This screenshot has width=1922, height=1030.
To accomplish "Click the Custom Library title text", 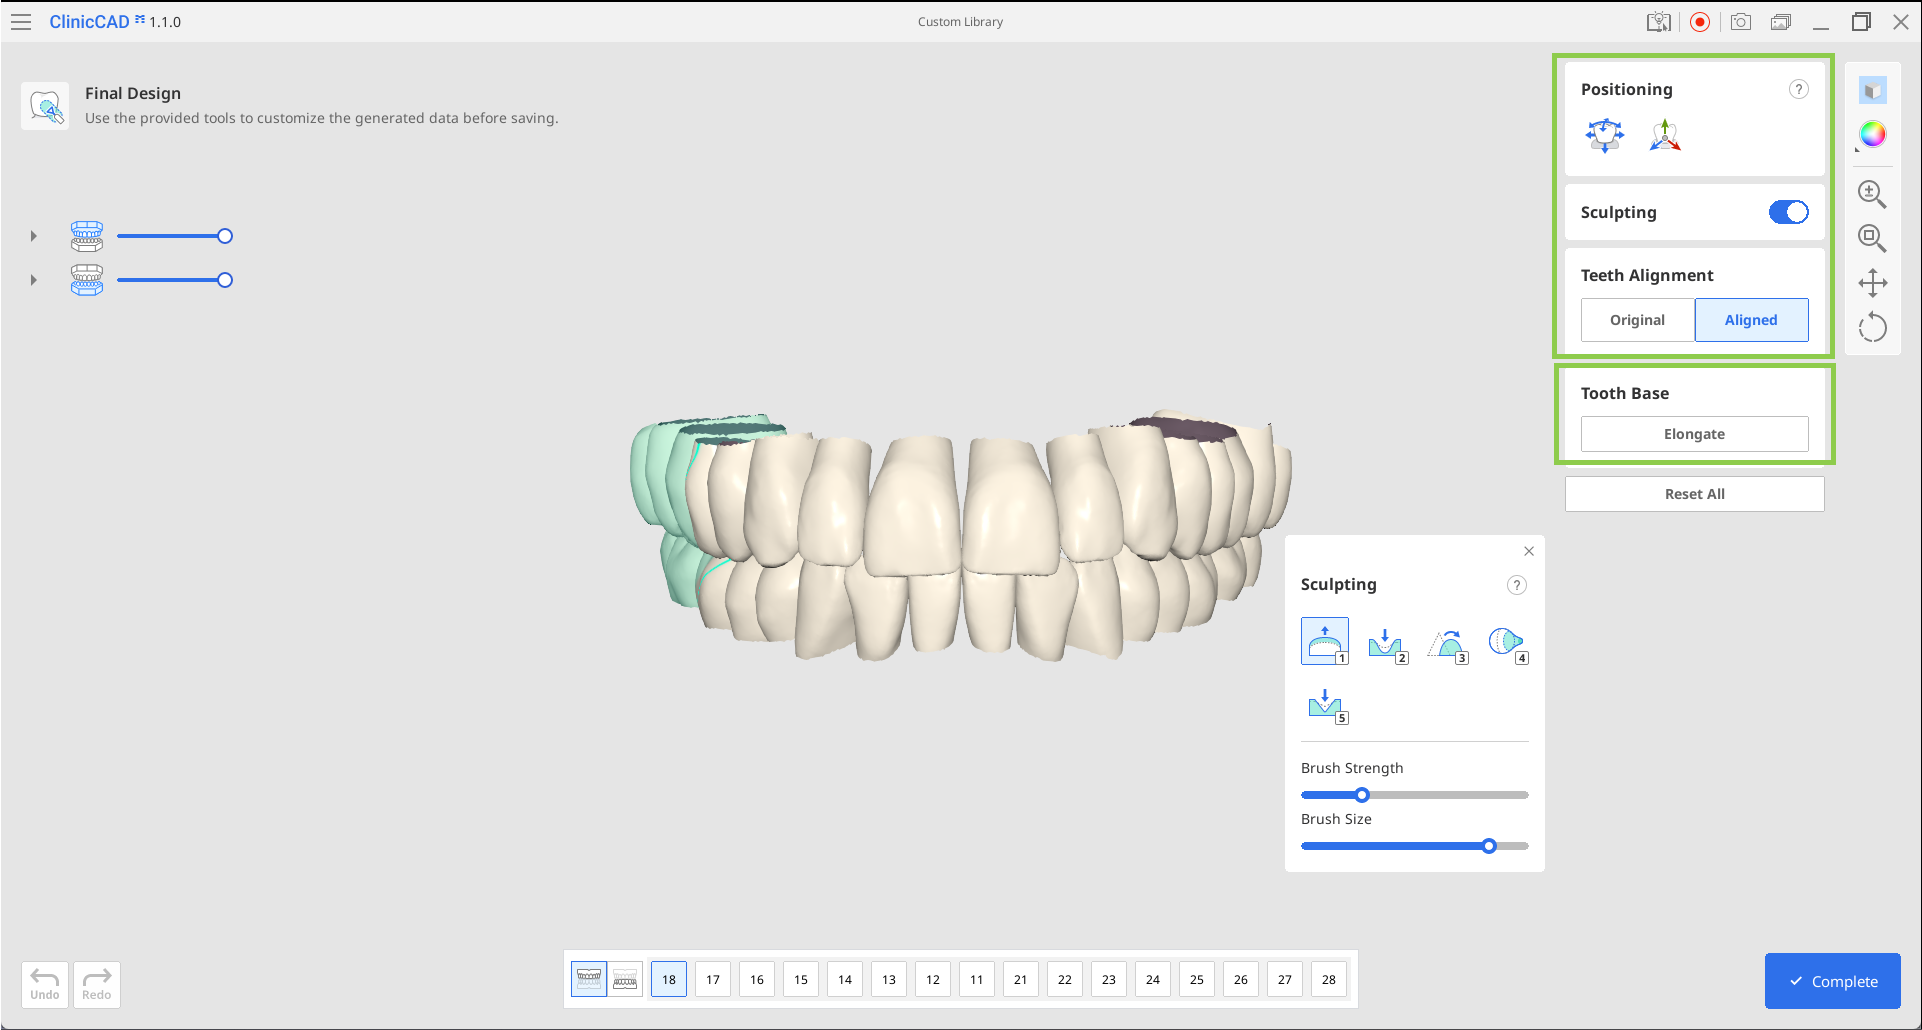I will 960,22.
